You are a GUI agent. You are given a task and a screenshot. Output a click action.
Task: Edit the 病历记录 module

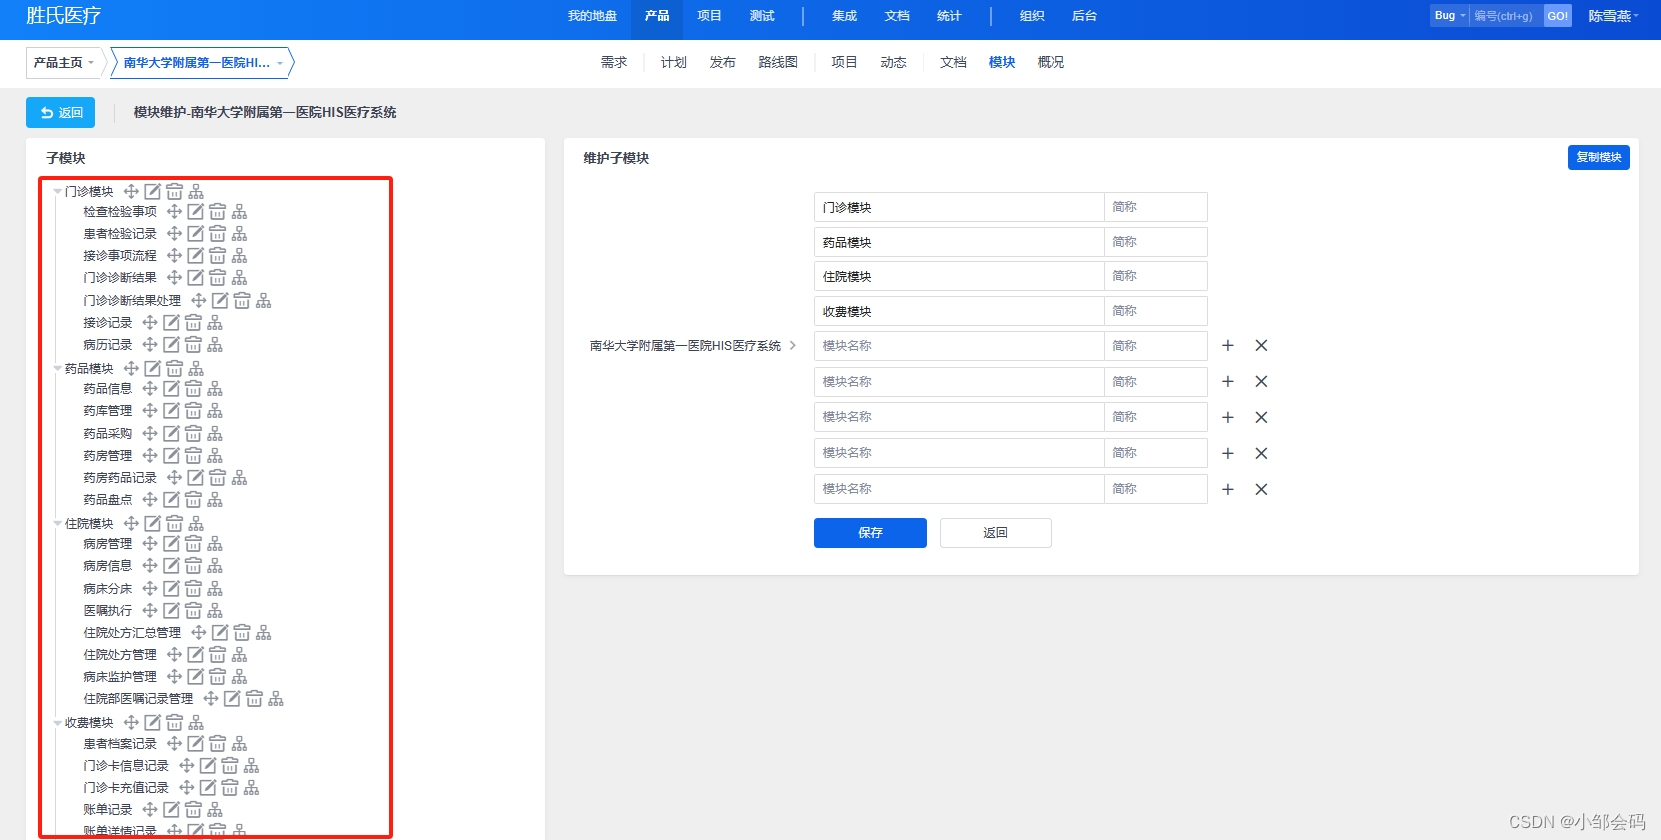(172, 345)
